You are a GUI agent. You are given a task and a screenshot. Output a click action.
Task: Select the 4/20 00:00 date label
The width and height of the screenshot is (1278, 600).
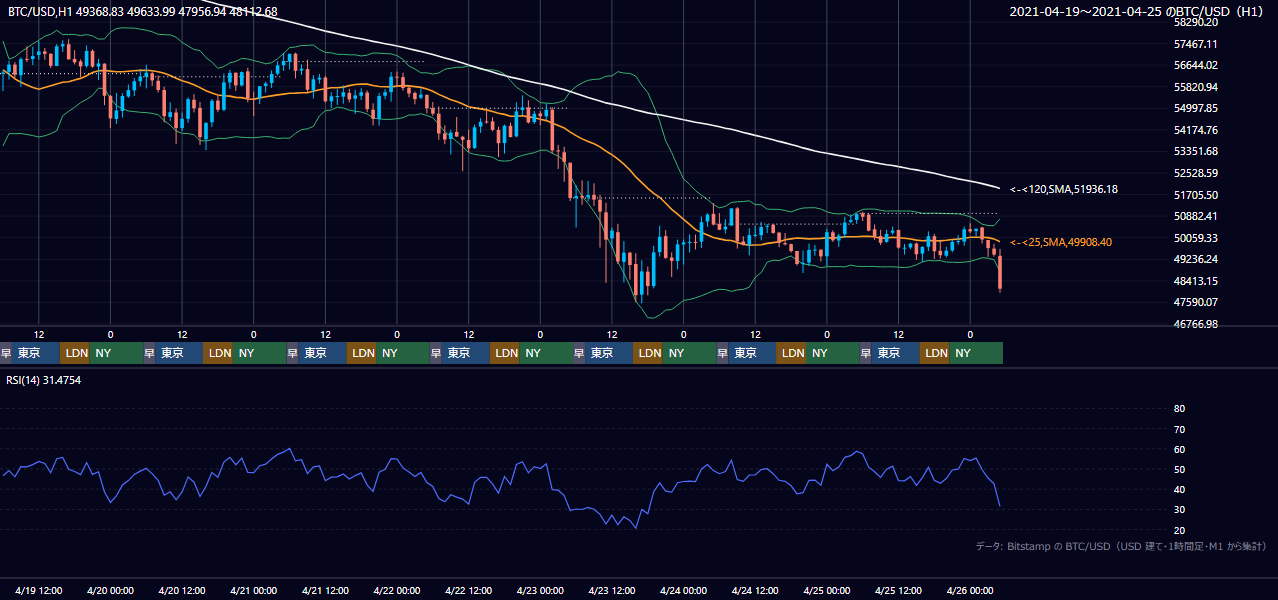pos(111,590)
